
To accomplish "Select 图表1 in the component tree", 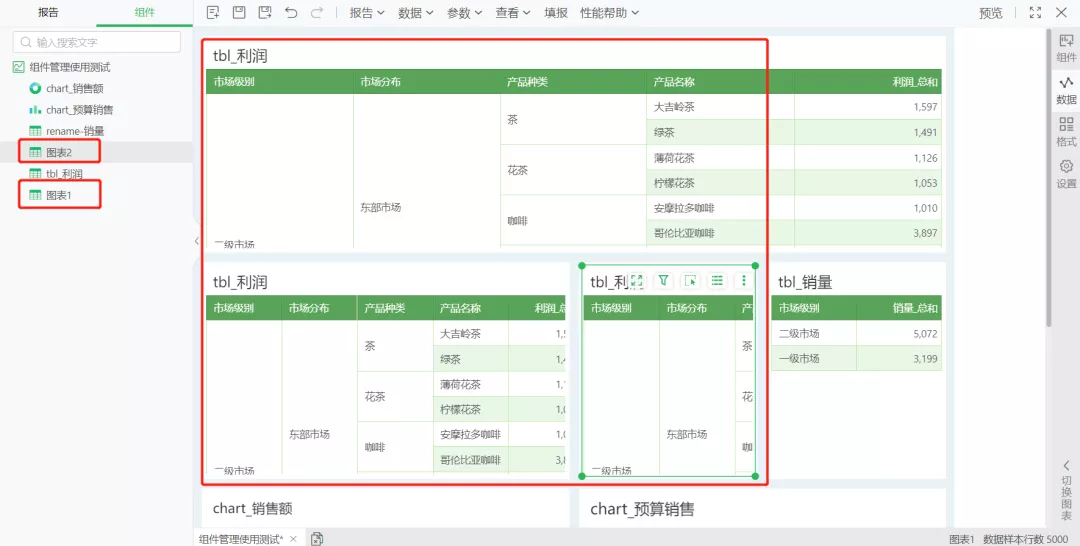I will tap(59, 195).
